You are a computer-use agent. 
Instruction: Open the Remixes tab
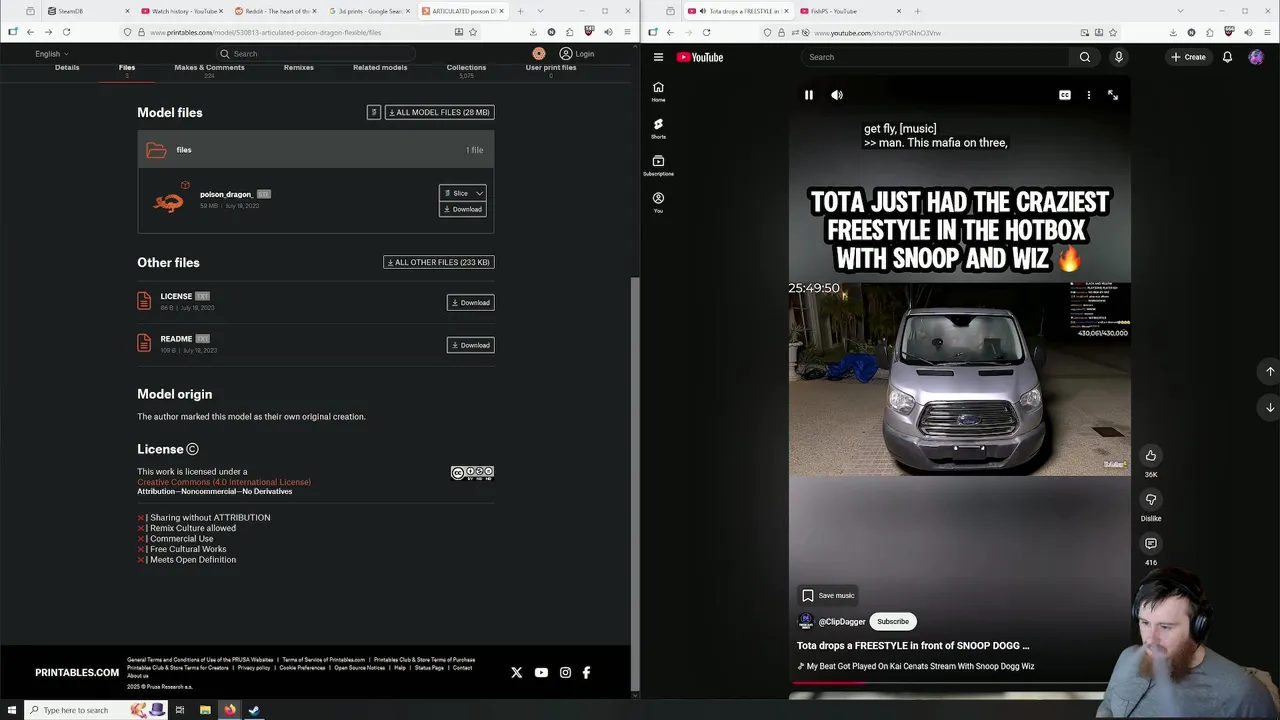(x=298, y=68)
